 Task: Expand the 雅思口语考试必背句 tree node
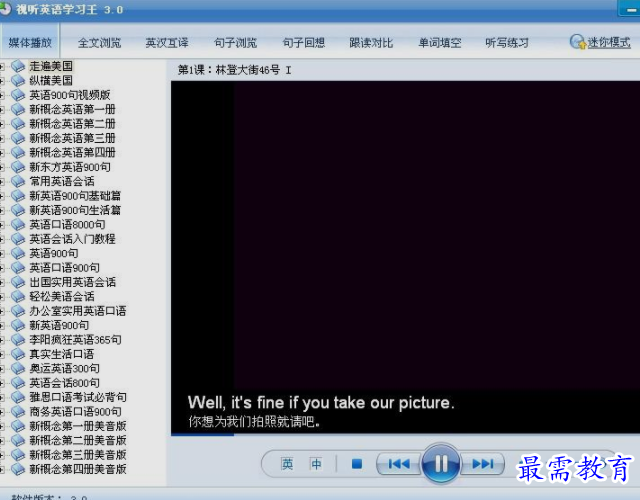pos(2,397)
